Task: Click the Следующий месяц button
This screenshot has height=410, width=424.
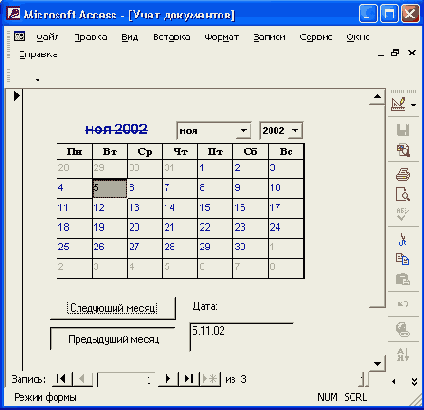Action: pos(113,308)
